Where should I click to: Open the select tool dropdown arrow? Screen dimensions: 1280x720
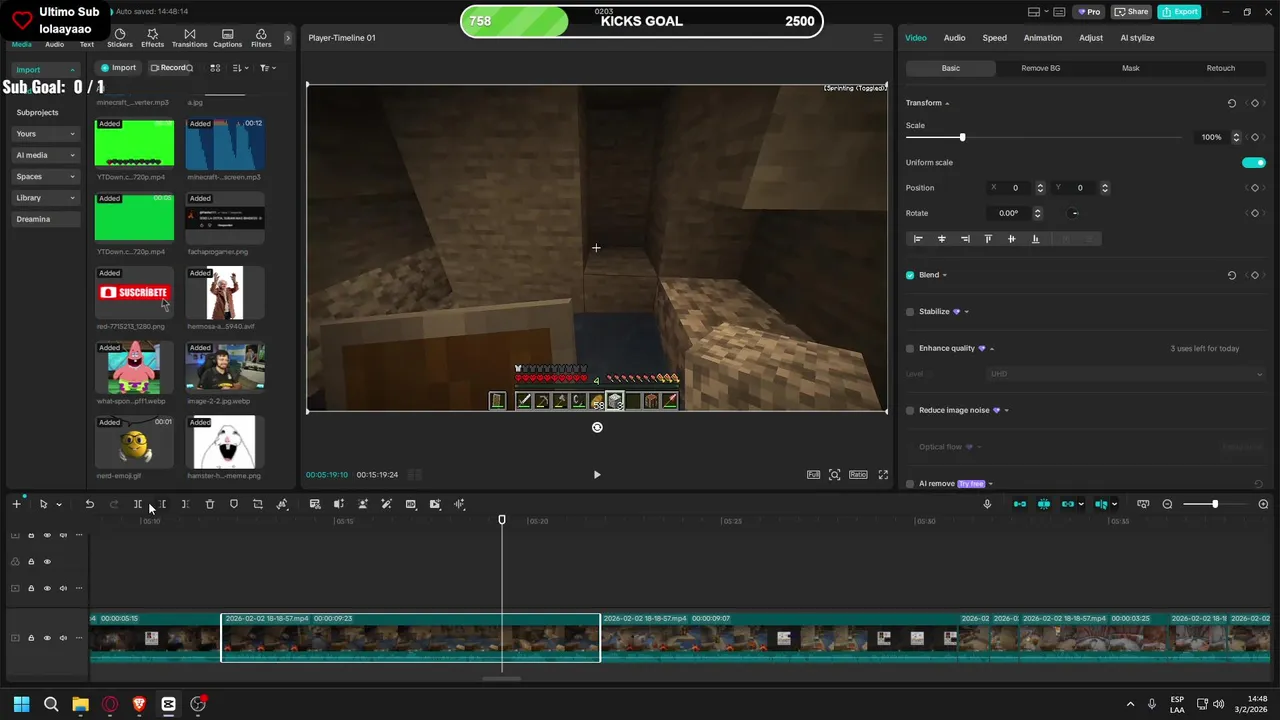(x=59, y=505)
